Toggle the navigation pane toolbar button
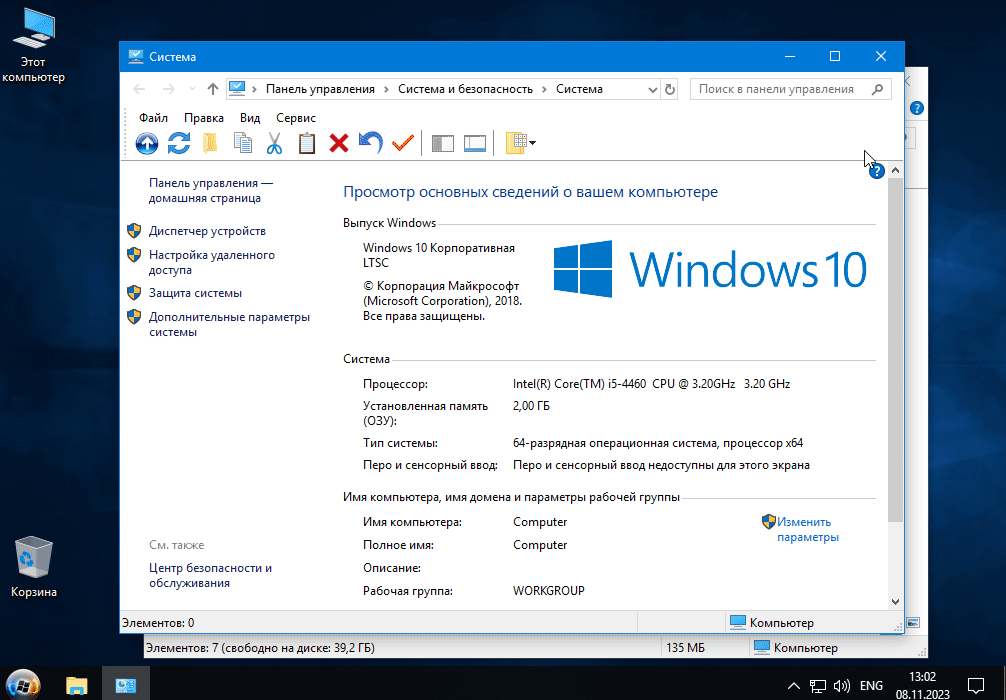This screenshot has height=700, width=1006. (x=443, y=143)
